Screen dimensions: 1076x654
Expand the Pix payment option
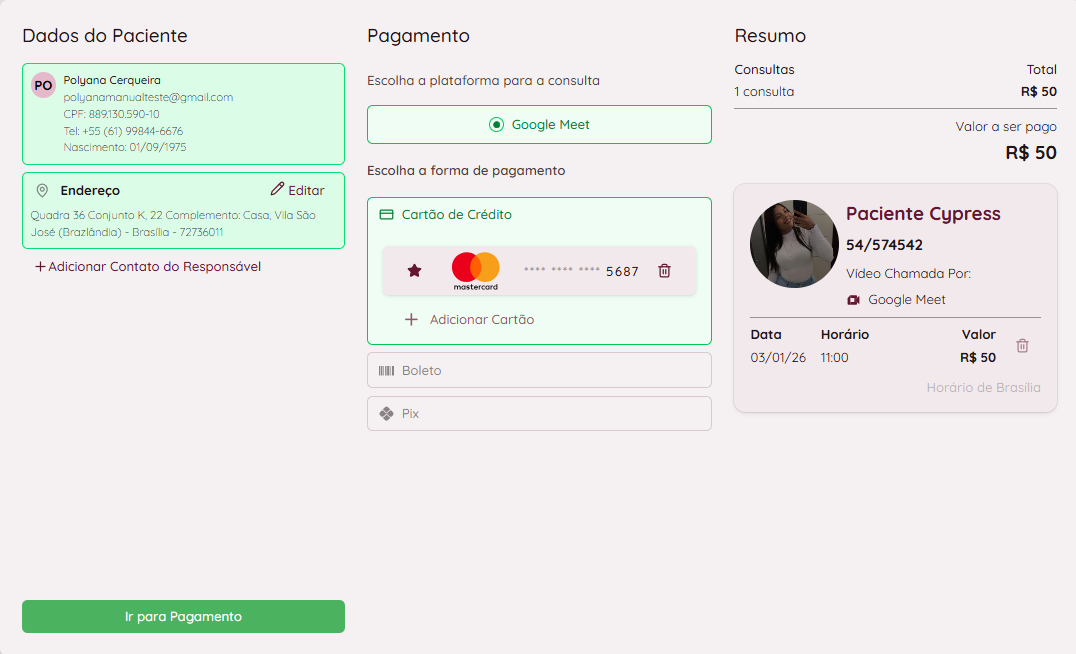[539, 413]
